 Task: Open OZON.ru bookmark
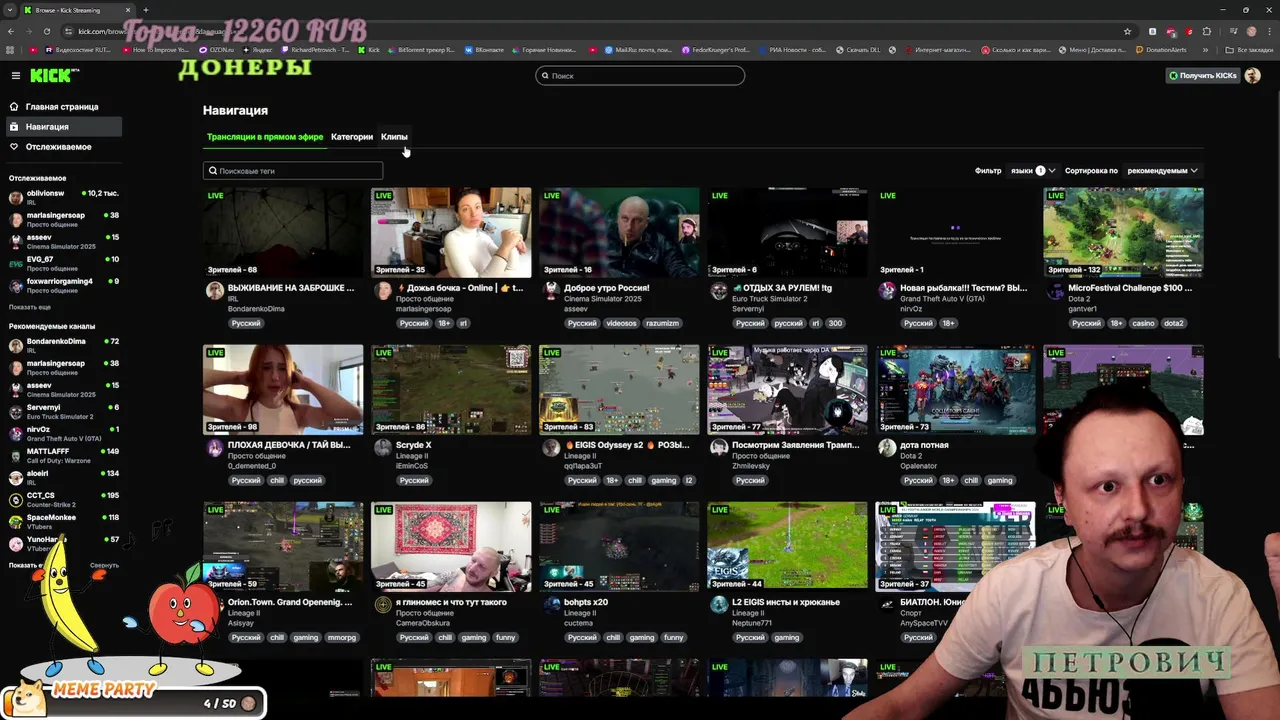216,49
